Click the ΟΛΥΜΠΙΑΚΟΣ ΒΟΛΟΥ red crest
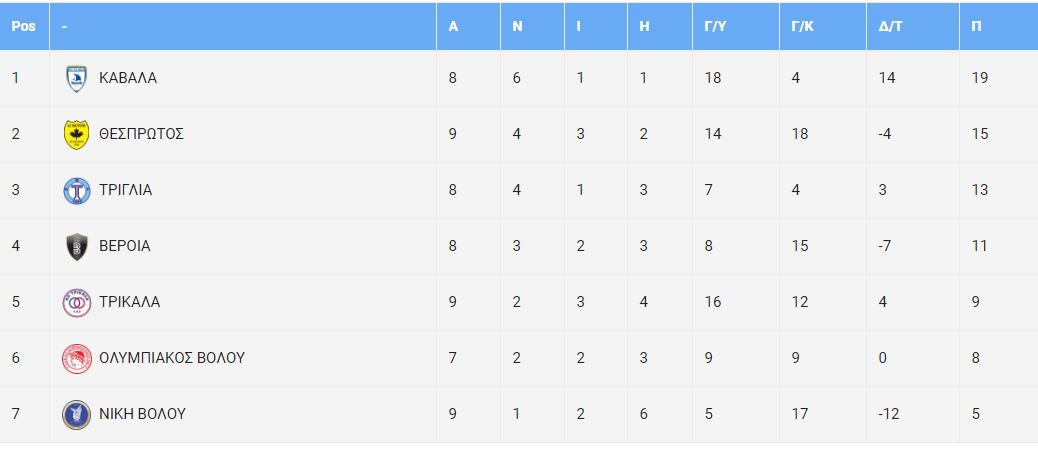This screenshot has width=1038, height=461. pyautogui.click(x=77, y=358)
